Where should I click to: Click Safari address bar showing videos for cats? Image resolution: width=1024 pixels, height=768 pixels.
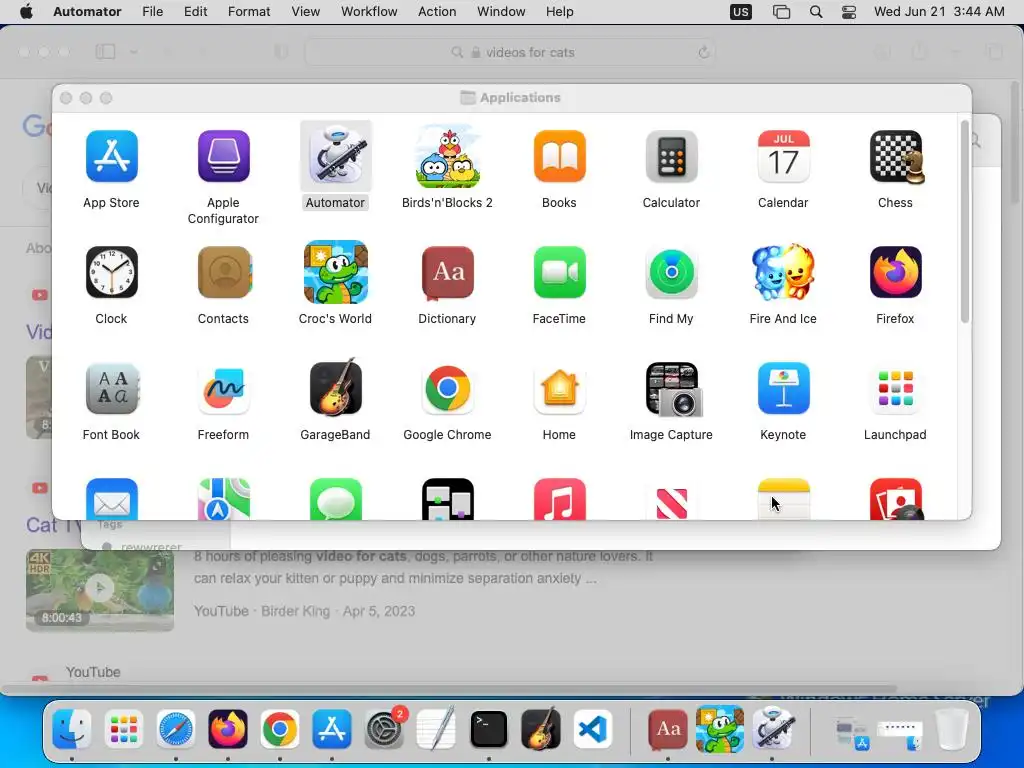pos(510,52)
